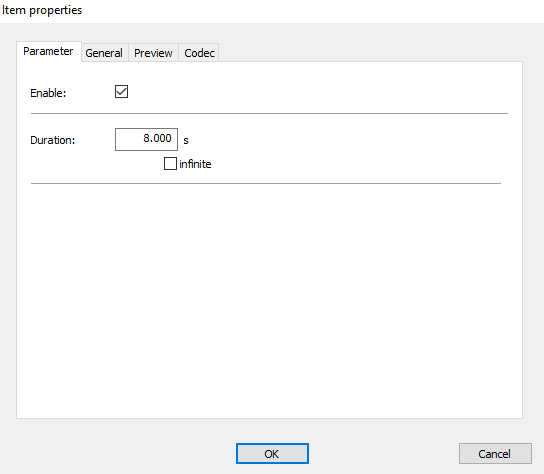Click gray area between OK and Cancel
This screenshot has height=474, width=544.
[383, 454]
